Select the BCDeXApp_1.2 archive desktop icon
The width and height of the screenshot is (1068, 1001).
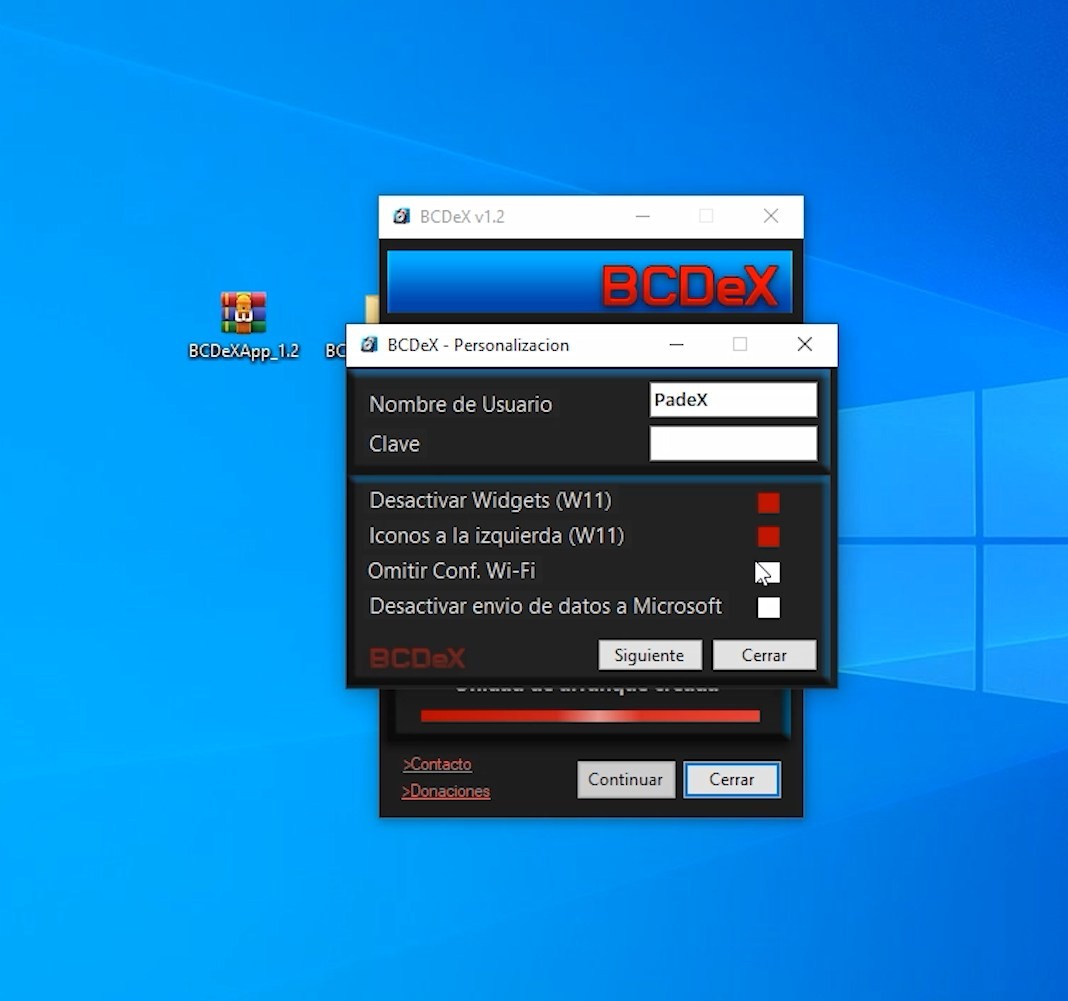(x=243, y=313)
